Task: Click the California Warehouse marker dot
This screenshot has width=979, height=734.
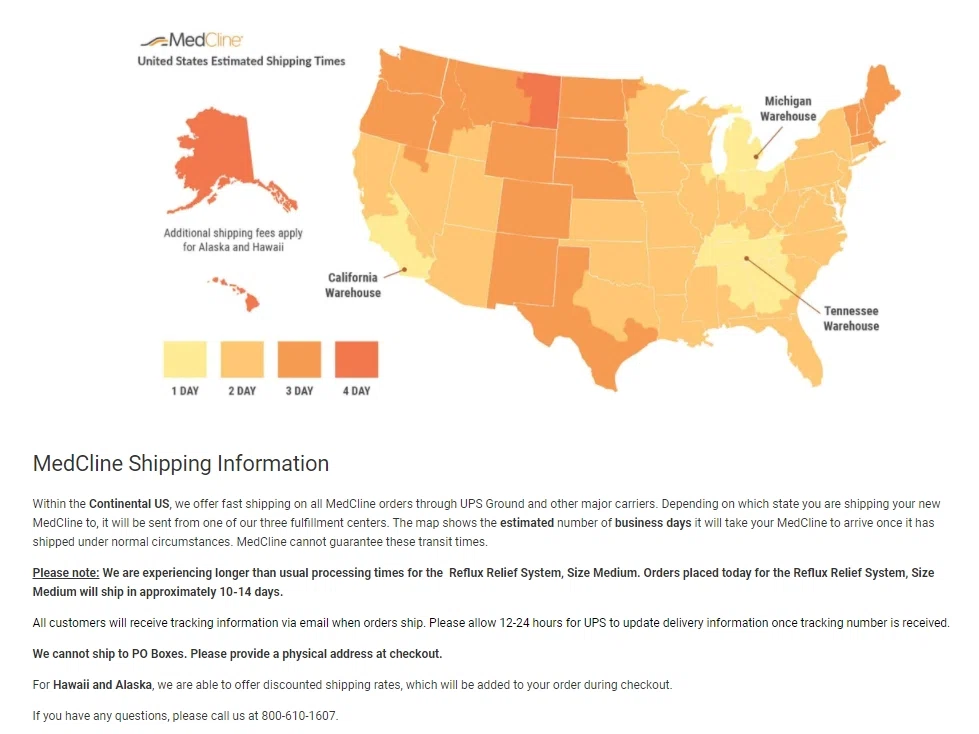Action: point(403,268)
